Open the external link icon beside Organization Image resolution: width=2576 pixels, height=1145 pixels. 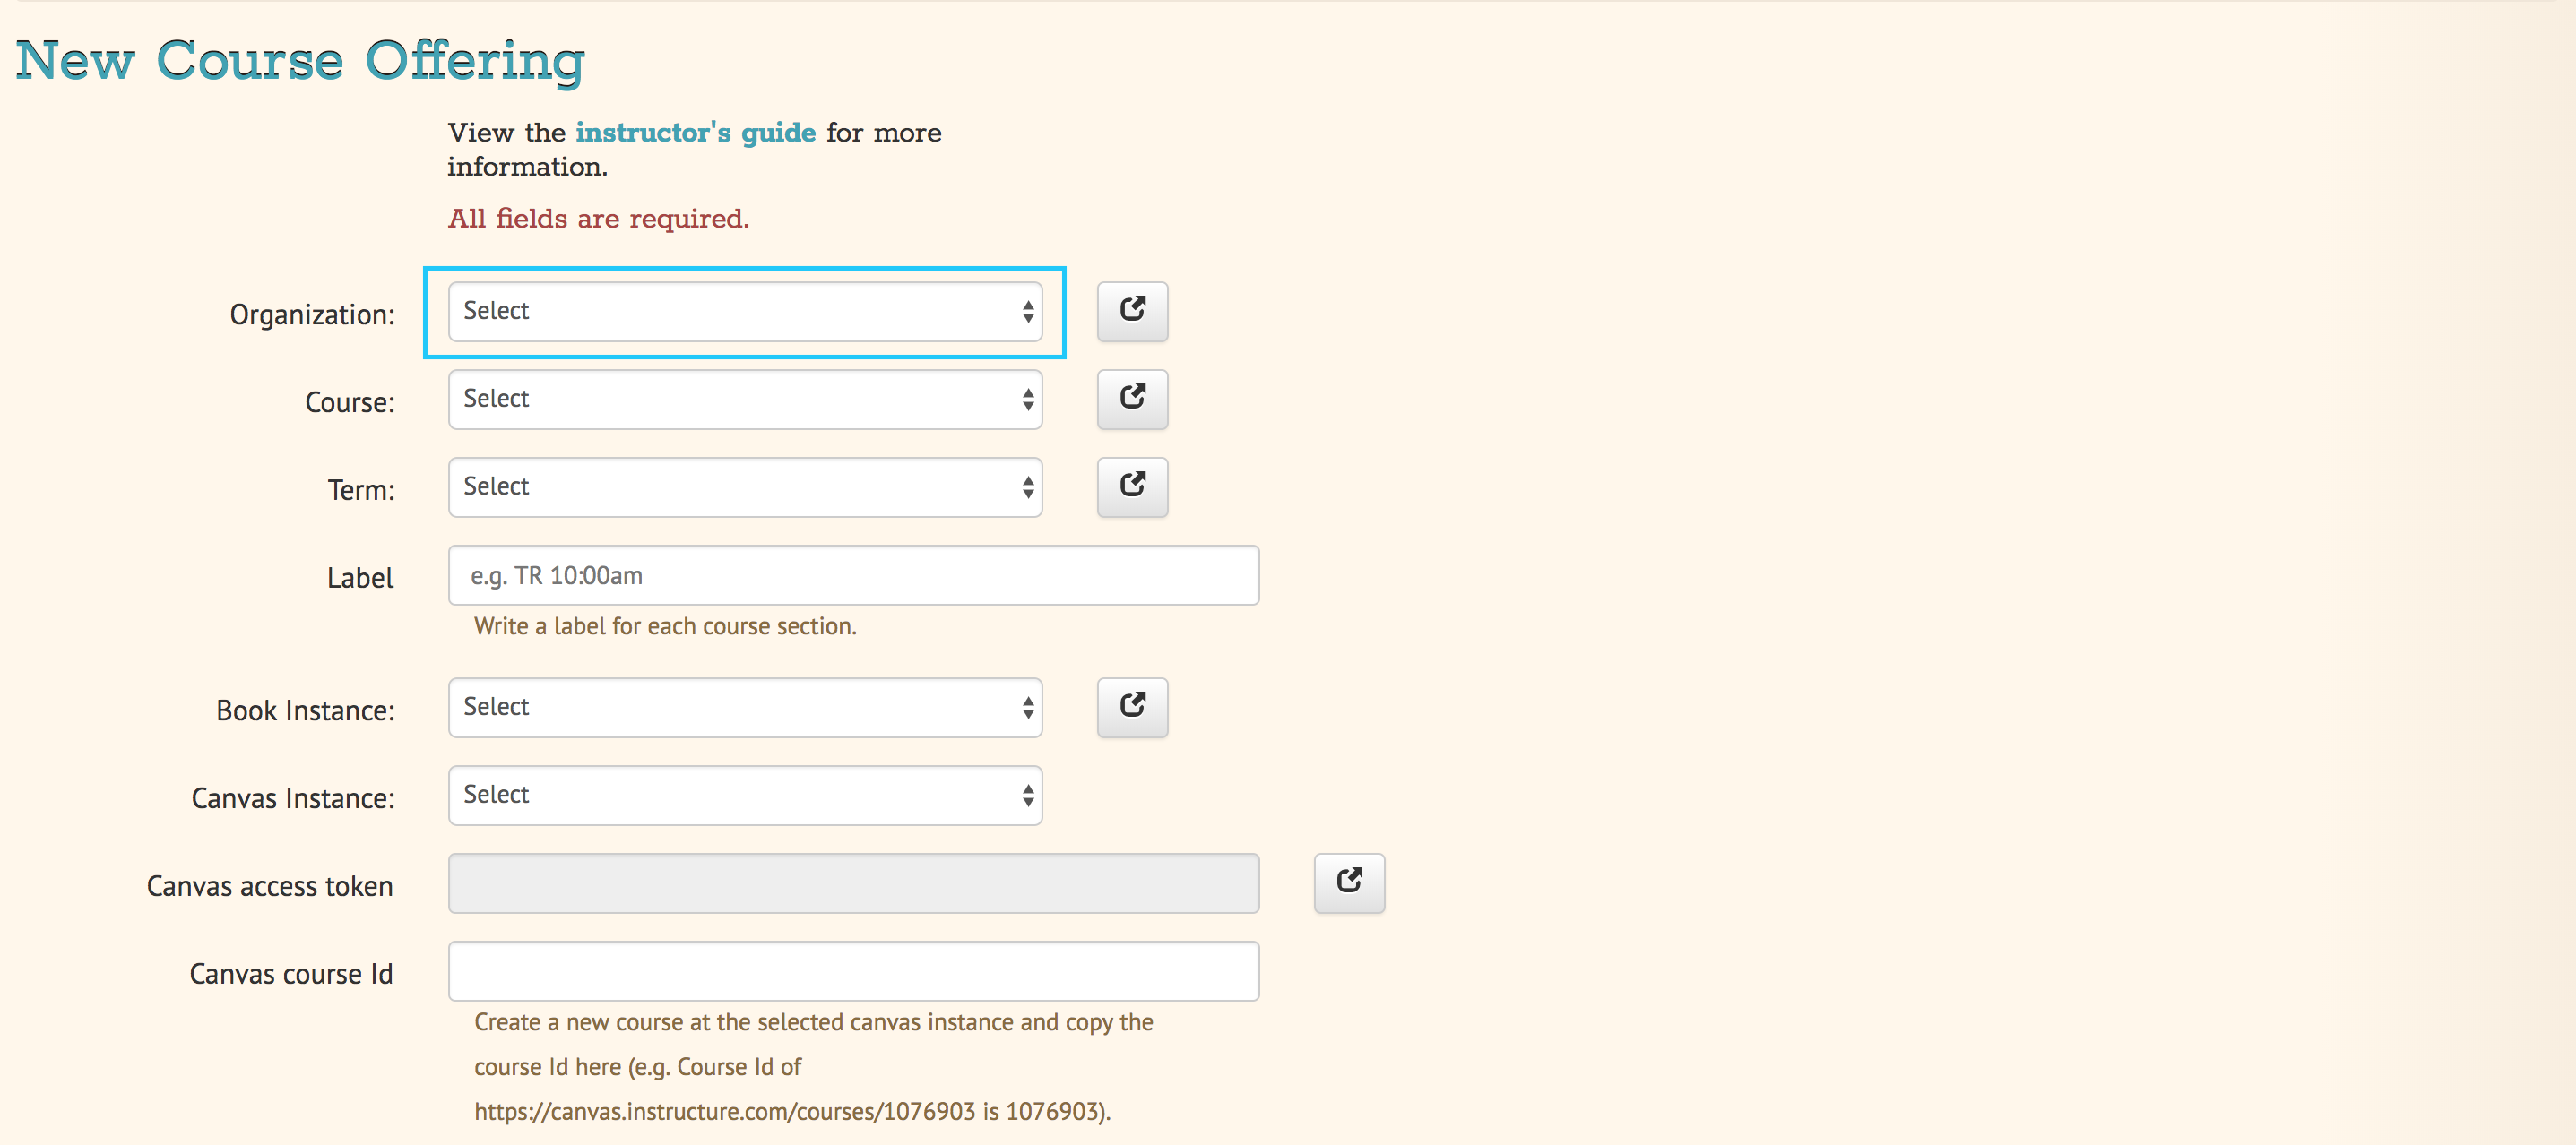[x=1132, y=311]
